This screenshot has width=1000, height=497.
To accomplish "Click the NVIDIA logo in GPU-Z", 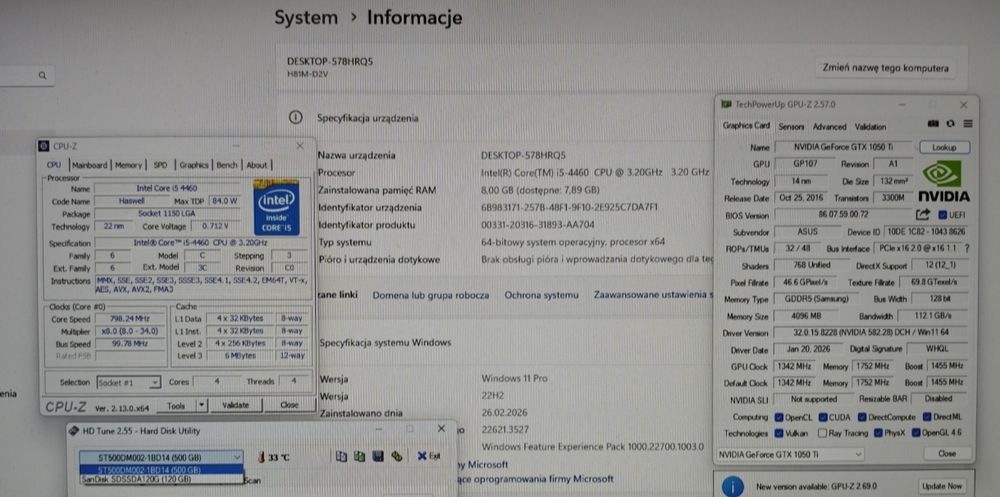I will pyautogui.click(x=943, y=181).
